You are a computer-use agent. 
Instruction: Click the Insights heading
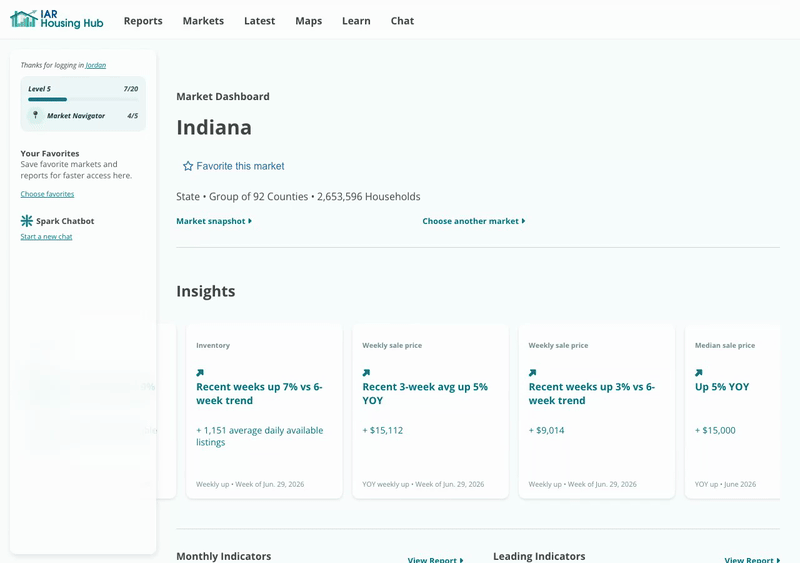(x=206, y=291)
